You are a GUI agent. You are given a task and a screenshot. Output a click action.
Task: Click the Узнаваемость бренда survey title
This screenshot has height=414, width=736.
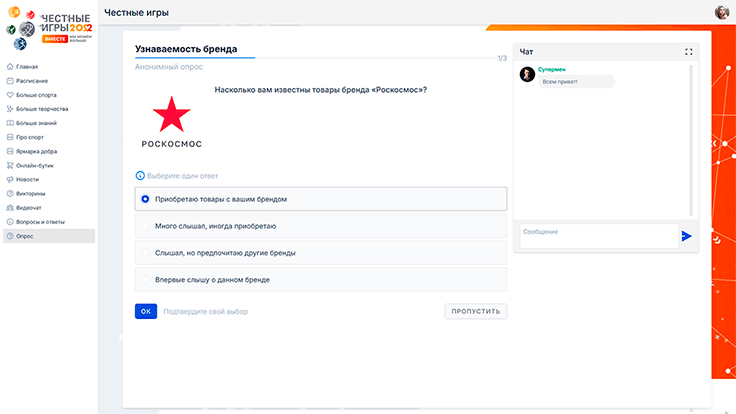coord(186,49)
